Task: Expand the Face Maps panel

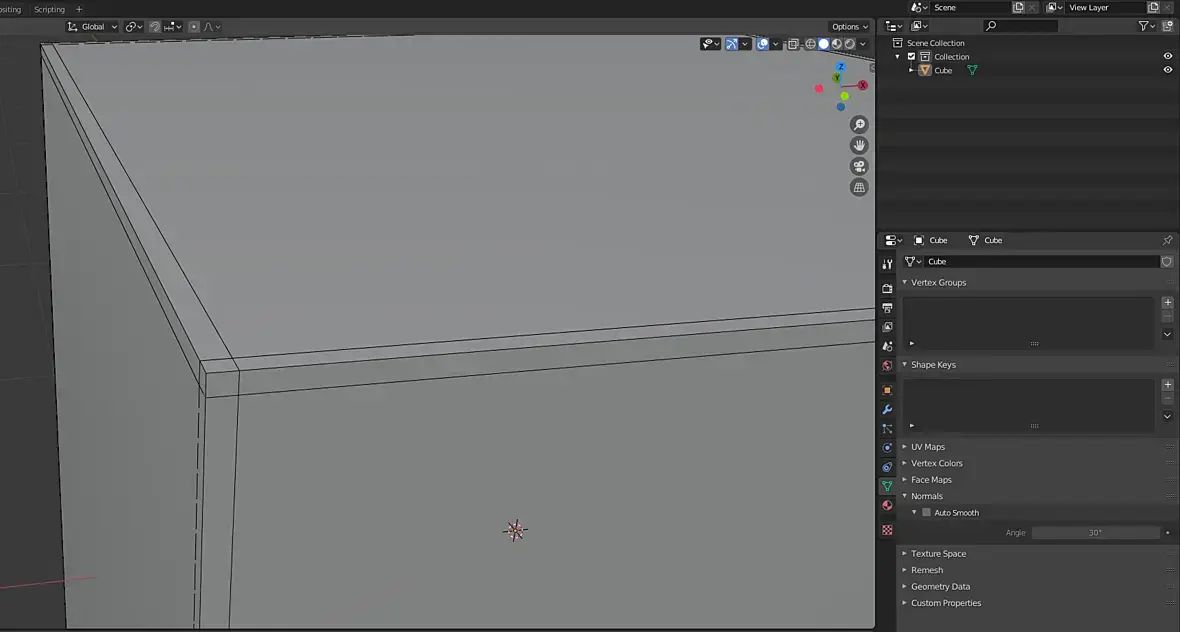Action: pos(905,479)
